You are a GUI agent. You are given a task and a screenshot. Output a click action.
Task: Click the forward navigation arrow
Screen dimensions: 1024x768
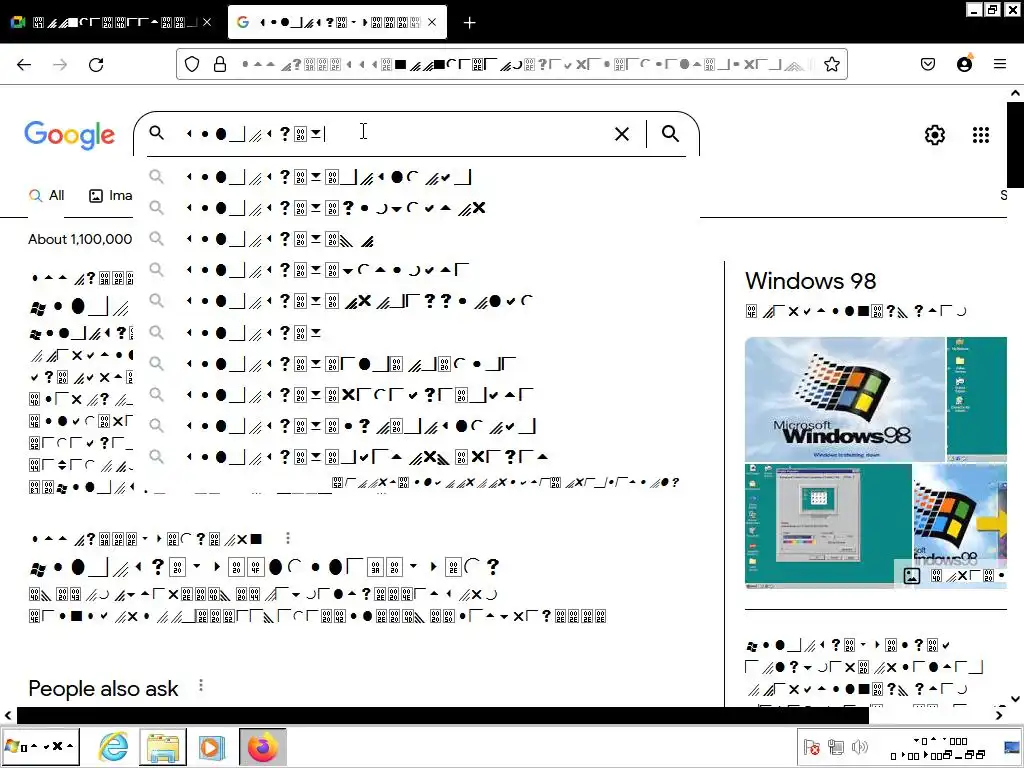[60, 64]
